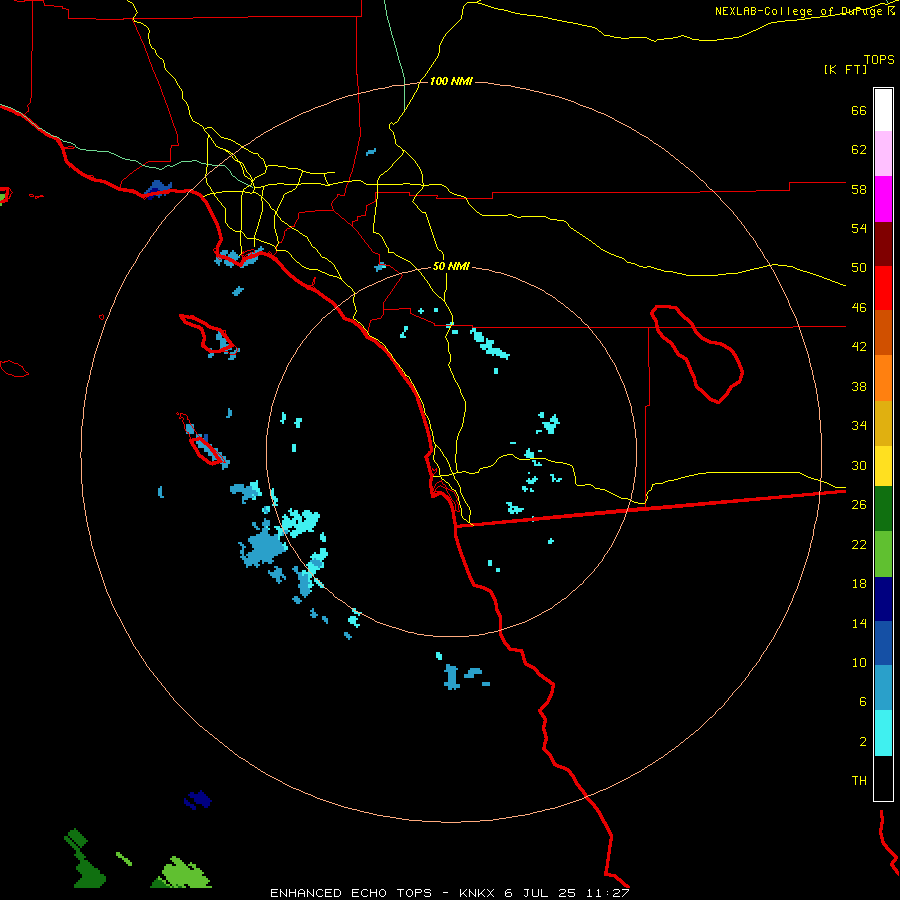
Task: Click the white swatch in the tops legend
Action: (883, 110)
